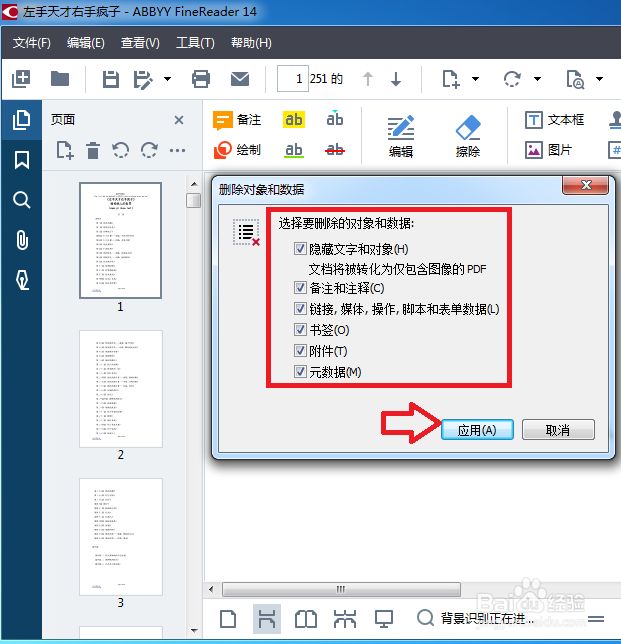Click the 取消 button

pyautogui.click(x=558, y=430)
